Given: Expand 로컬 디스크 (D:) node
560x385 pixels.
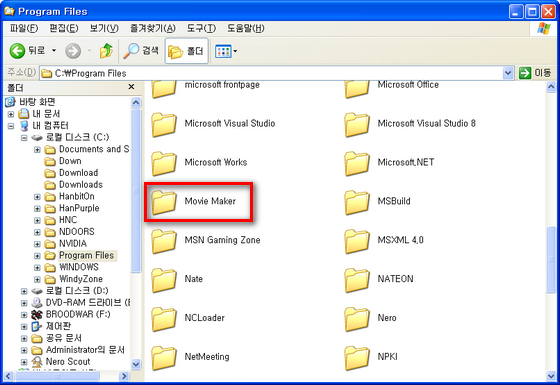Looking at the screenshot, I should coord(24,291).
